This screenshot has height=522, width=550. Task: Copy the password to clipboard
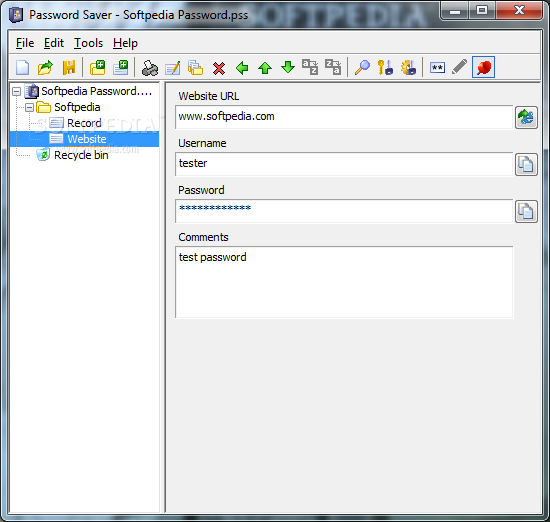pyautogui.click(x=526, y=211)
